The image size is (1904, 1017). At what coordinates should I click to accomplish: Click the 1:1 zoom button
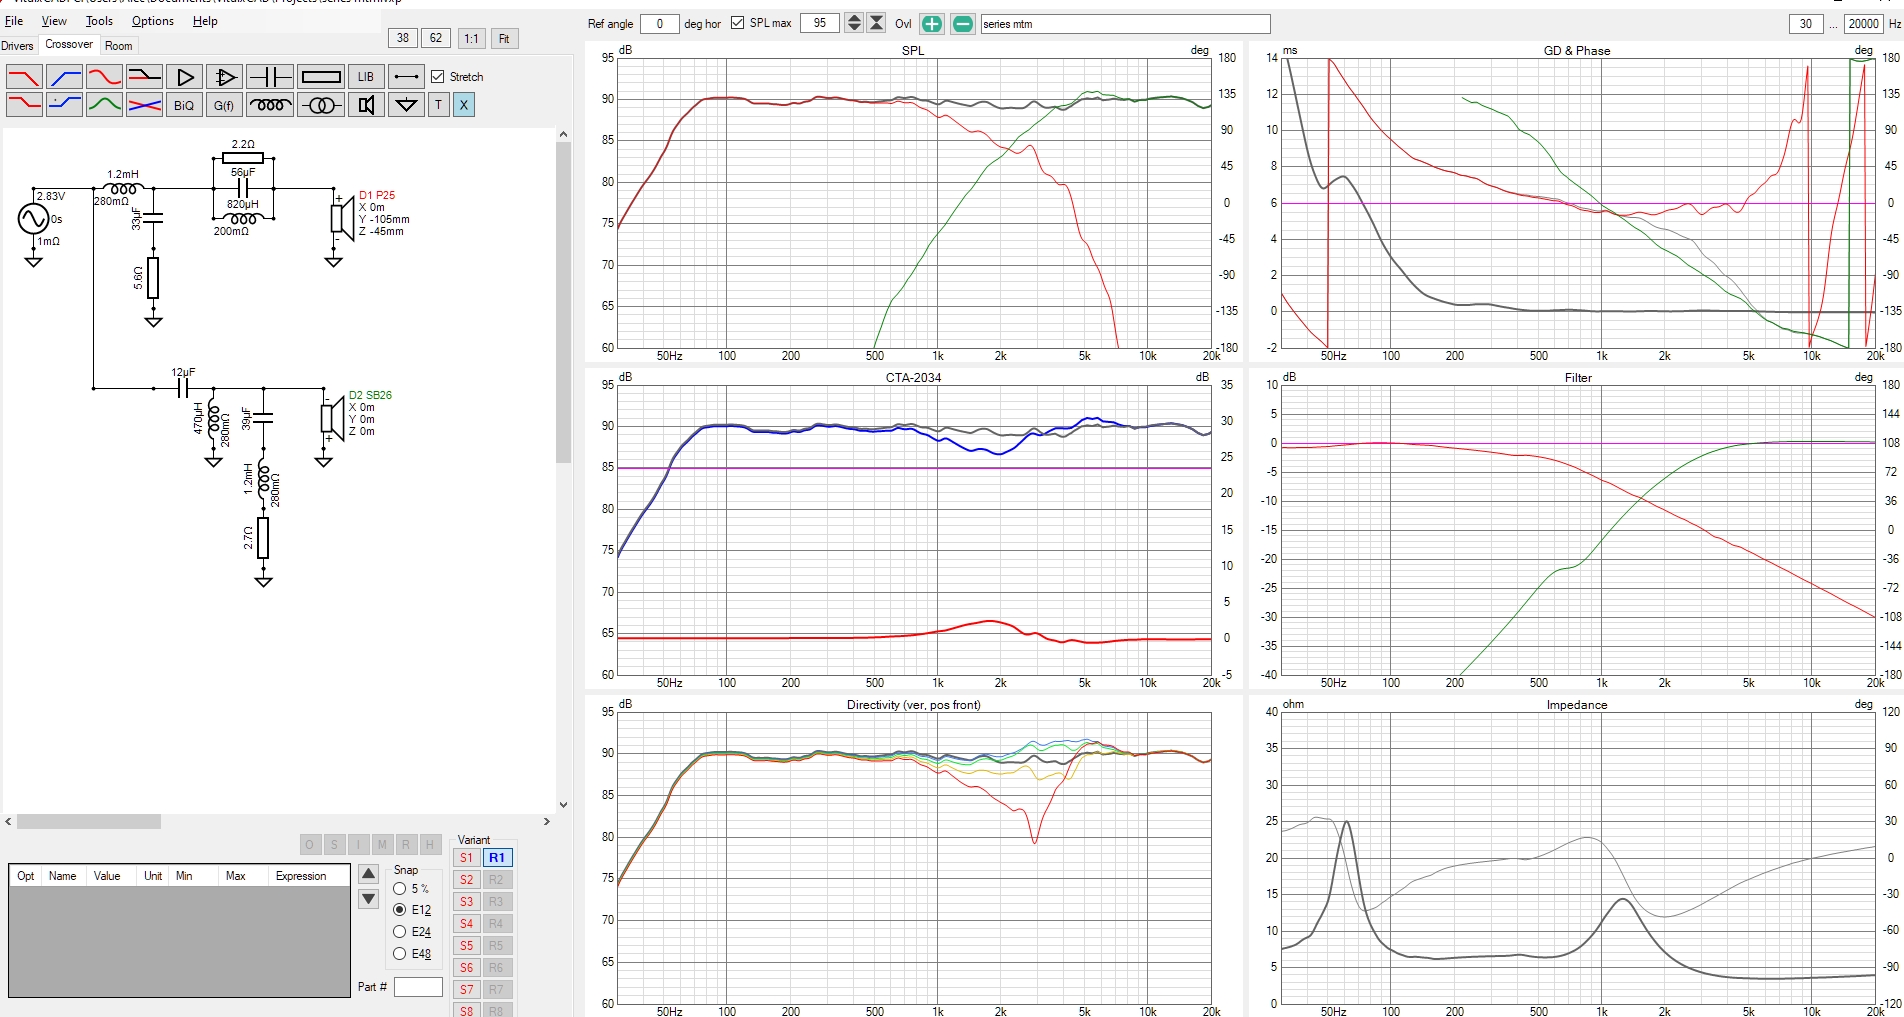pyautogui.click(x=471, y=38)
